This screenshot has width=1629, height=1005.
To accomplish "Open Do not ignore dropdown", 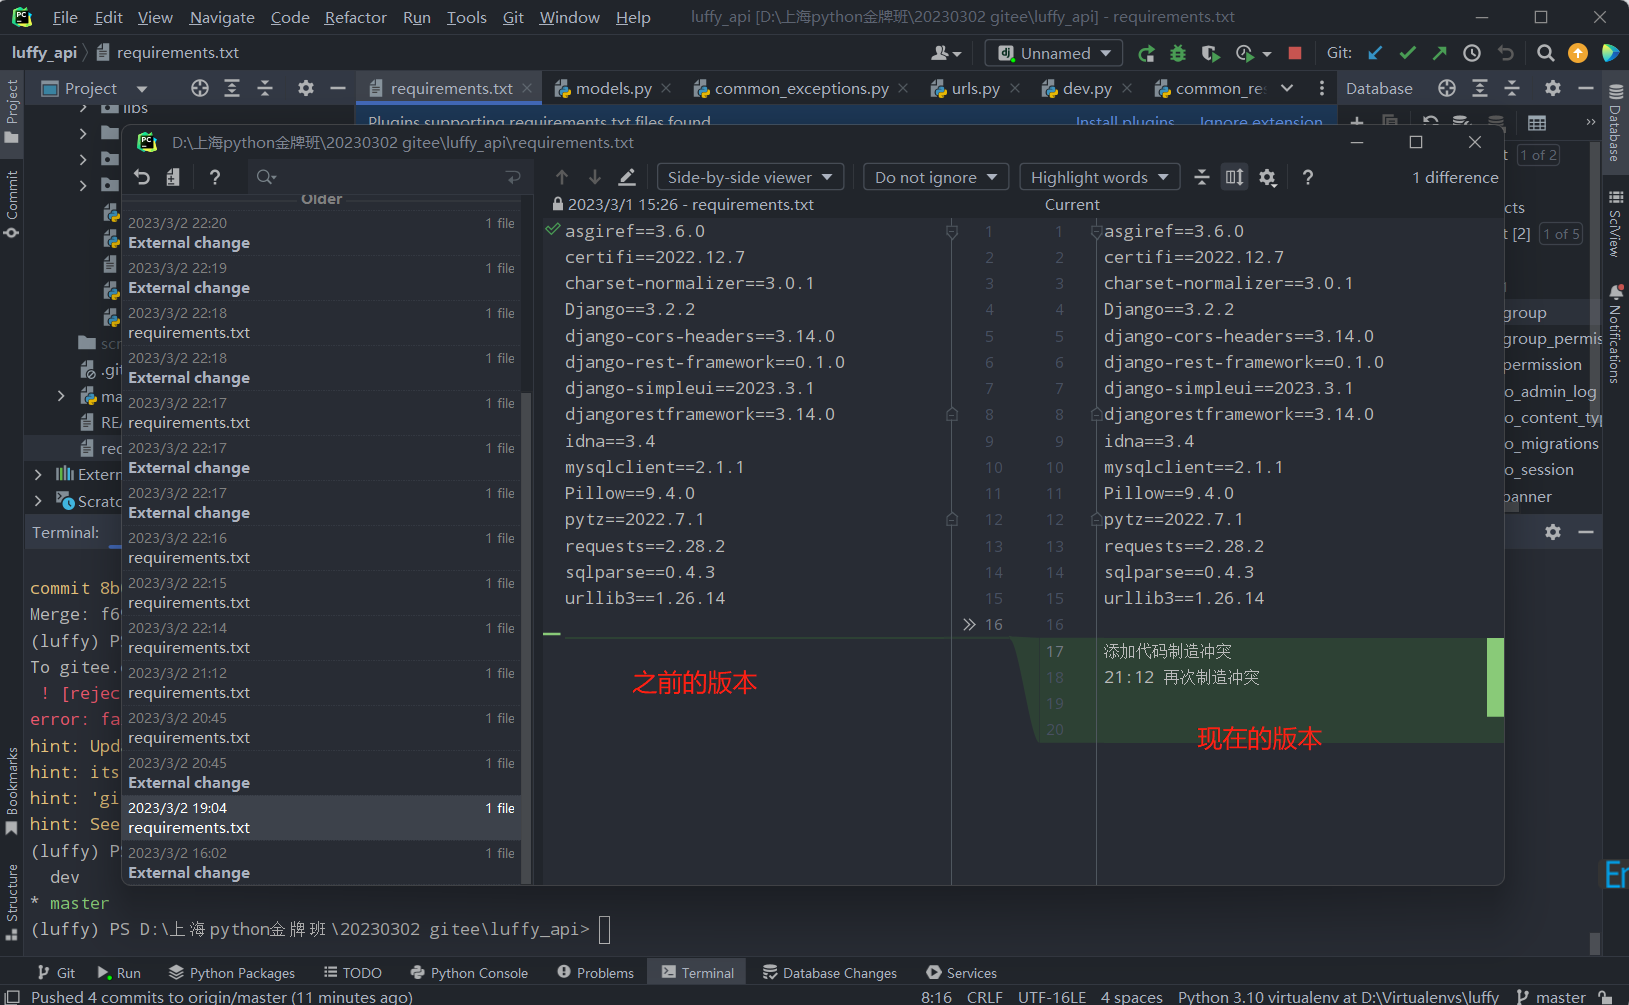I will (x=936, y=177).
